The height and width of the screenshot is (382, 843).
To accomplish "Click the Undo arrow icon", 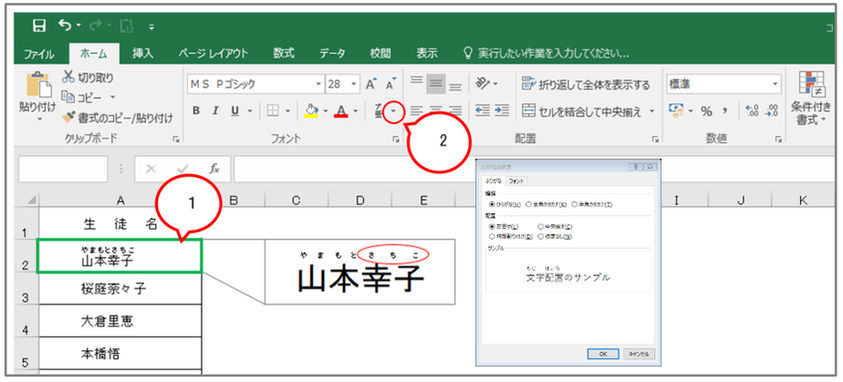I will pyautogui.click(x=65, y=25).
